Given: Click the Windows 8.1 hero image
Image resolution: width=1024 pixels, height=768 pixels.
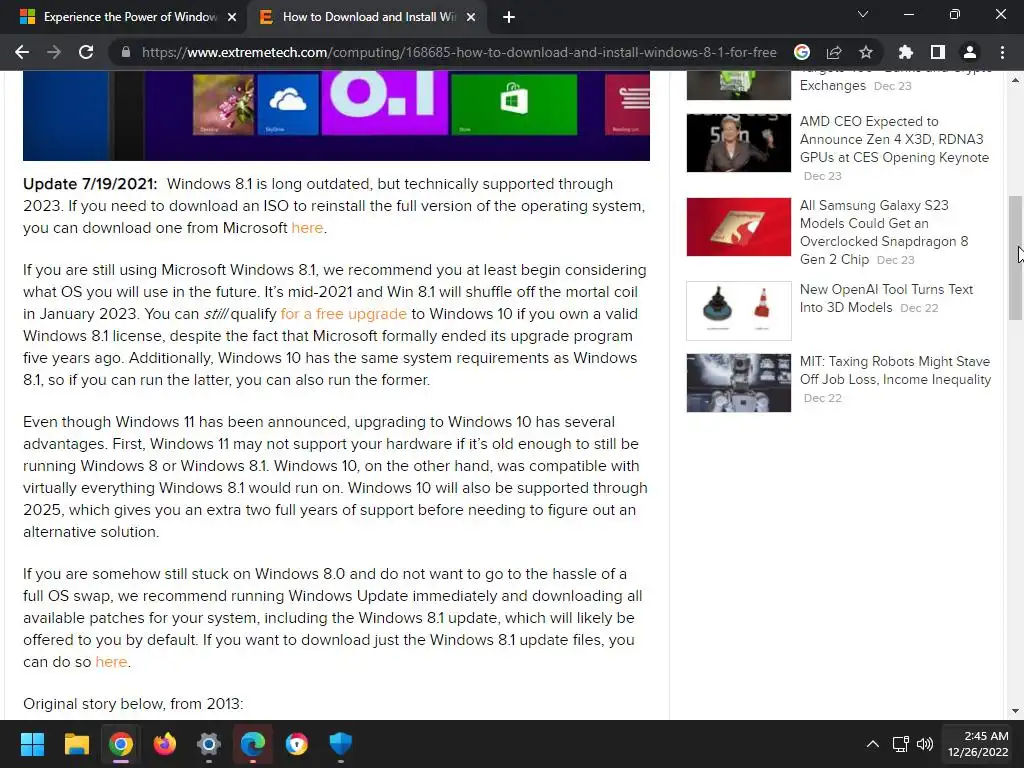Looking at the screenshot, I should click(336, 115).
